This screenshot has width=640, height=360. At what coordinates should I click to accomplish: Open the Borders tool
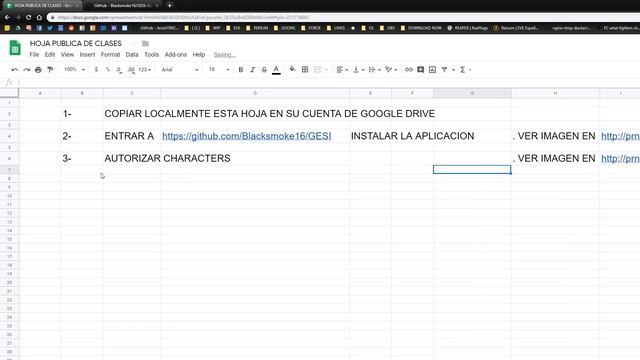pos(305,70)
